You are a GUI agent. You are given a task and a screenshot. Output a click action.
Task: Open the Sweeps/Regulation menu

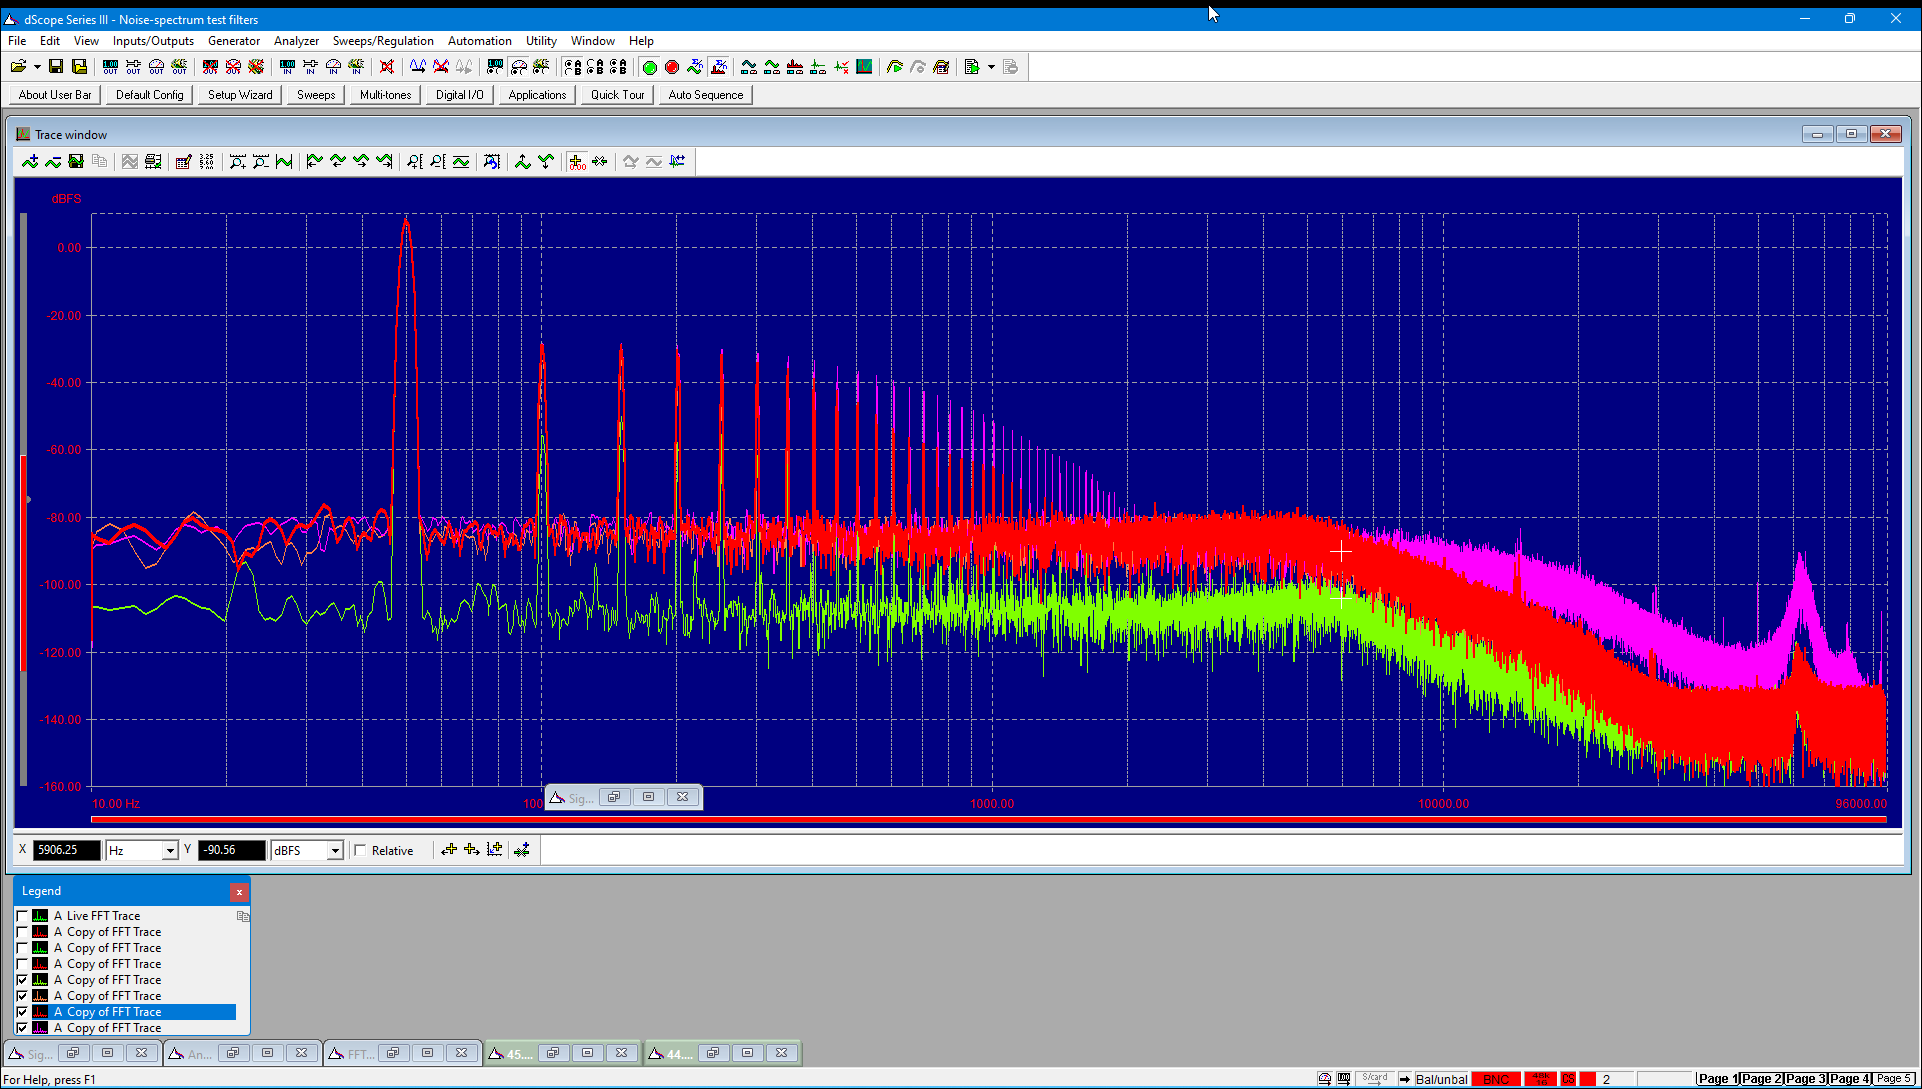coord(383,41)
